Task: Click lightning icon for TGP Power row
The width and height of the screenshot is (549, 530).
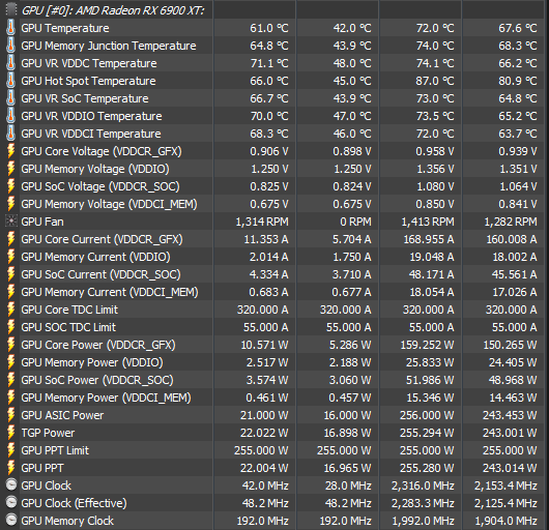Action: point(11,432)
